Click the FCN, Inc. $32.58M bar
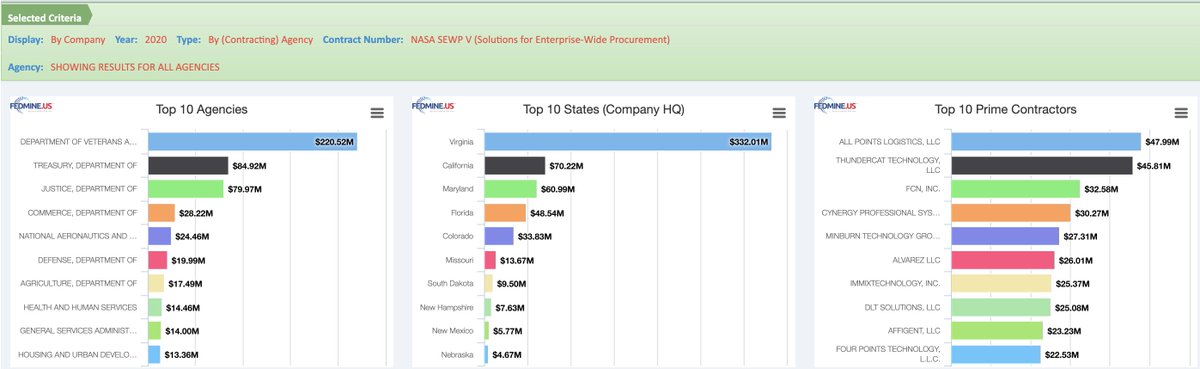Image resolution: width=1200 pixels, height=369 pixels. pyautogui.click(x=1016, y=189)
